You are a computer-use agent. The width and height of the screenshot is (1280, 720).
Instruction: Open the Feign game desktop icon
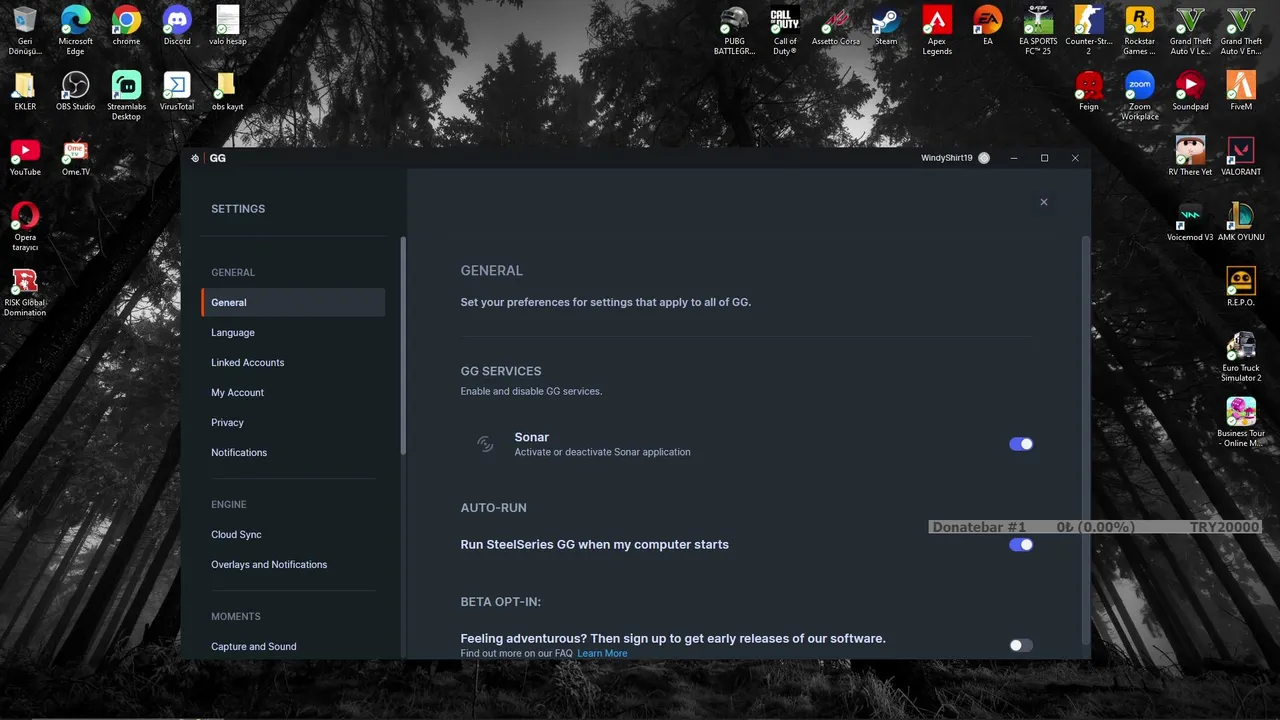coord(1089,85)
